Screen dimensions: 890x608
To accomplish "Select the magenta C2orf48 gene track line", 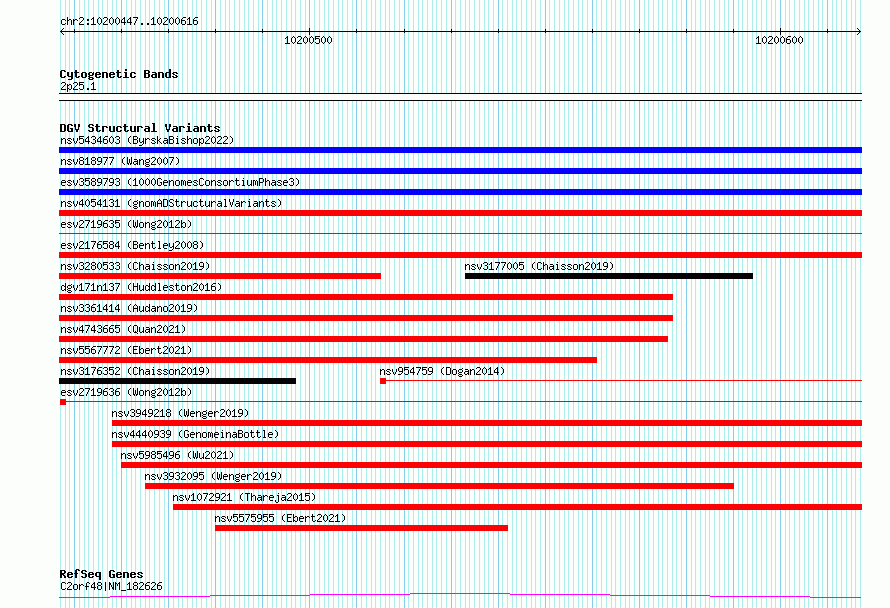I will click(460, 596).
